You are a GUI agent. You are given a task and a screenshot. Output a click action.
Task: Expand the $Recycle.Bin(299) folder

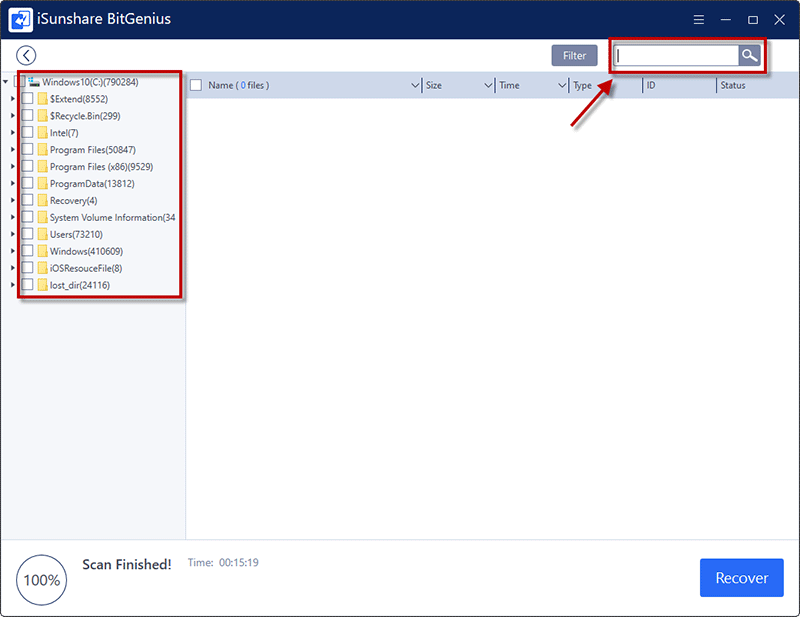click(x=13, y=115)
